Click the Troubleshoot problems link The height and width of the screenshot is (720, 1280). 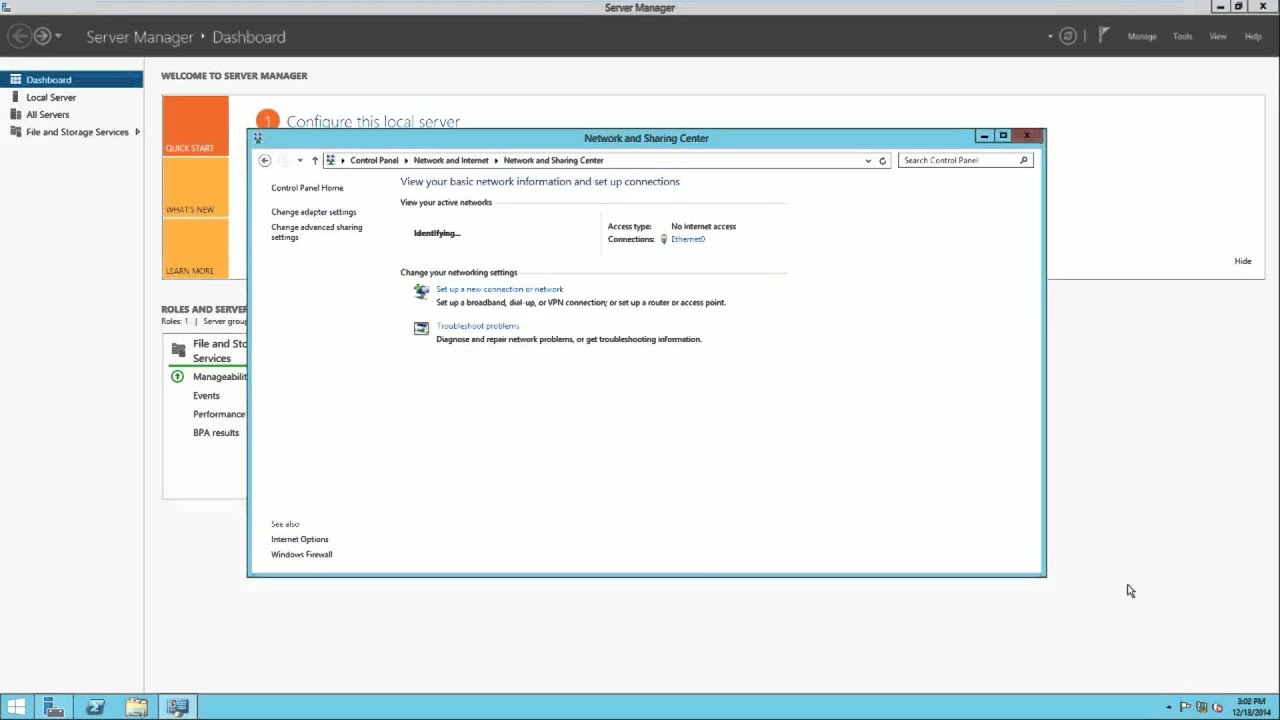tap(477, 326)
